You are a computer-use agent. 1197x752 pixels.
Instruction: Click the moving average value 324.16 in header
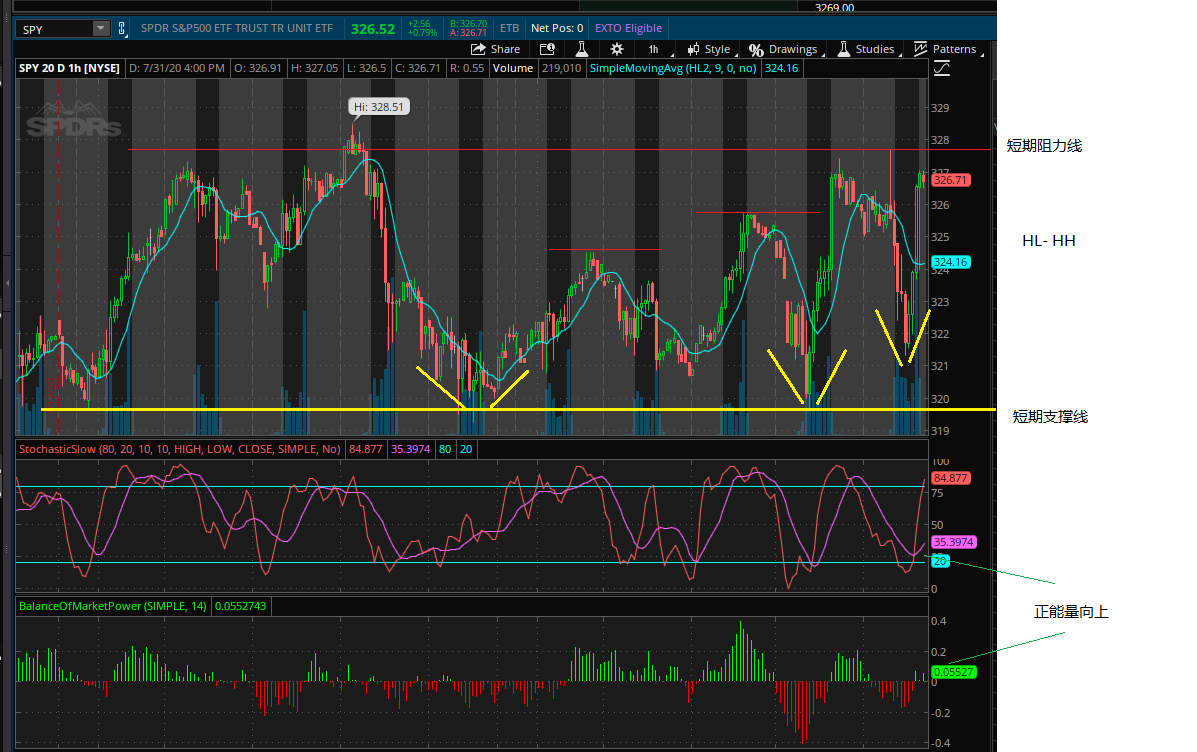(x=782, y=68)
